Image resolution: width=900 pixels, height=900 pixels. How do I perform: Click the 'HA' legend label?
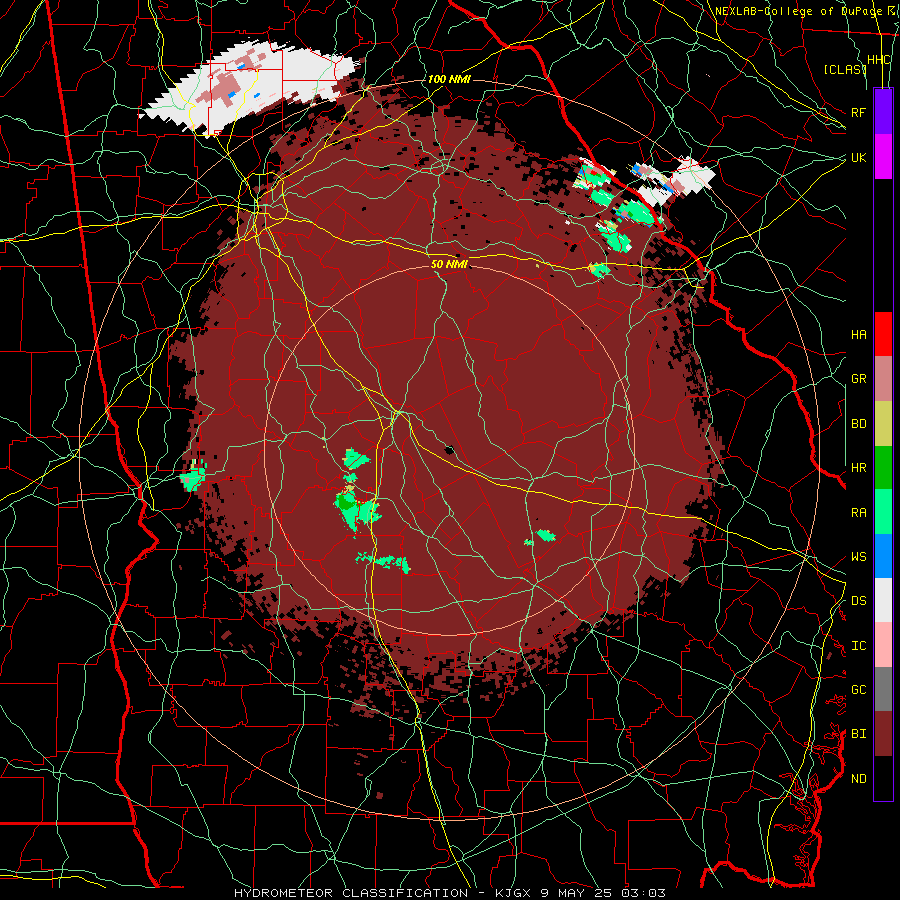pos(859,335)
